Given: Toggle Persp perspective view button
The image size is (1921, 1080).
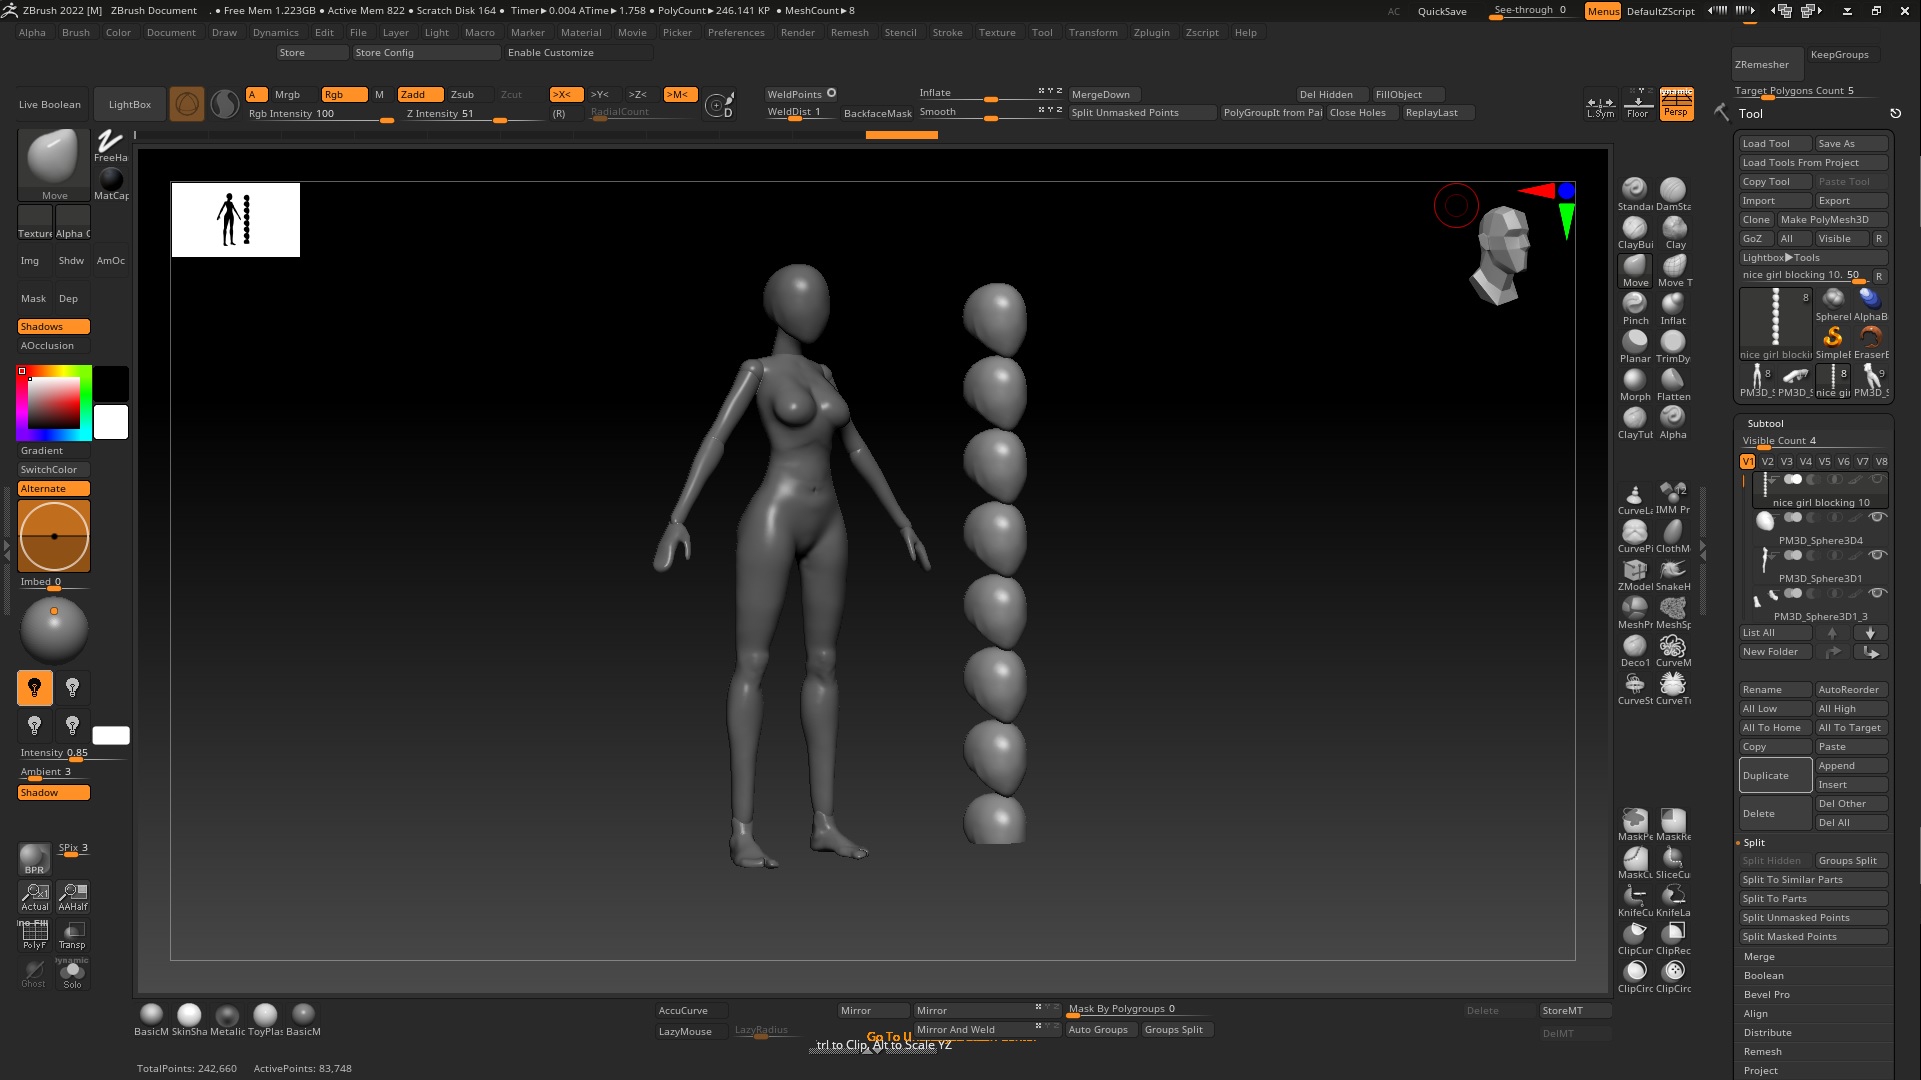Looking at the screenshot, I should [x=1676, y=104].
